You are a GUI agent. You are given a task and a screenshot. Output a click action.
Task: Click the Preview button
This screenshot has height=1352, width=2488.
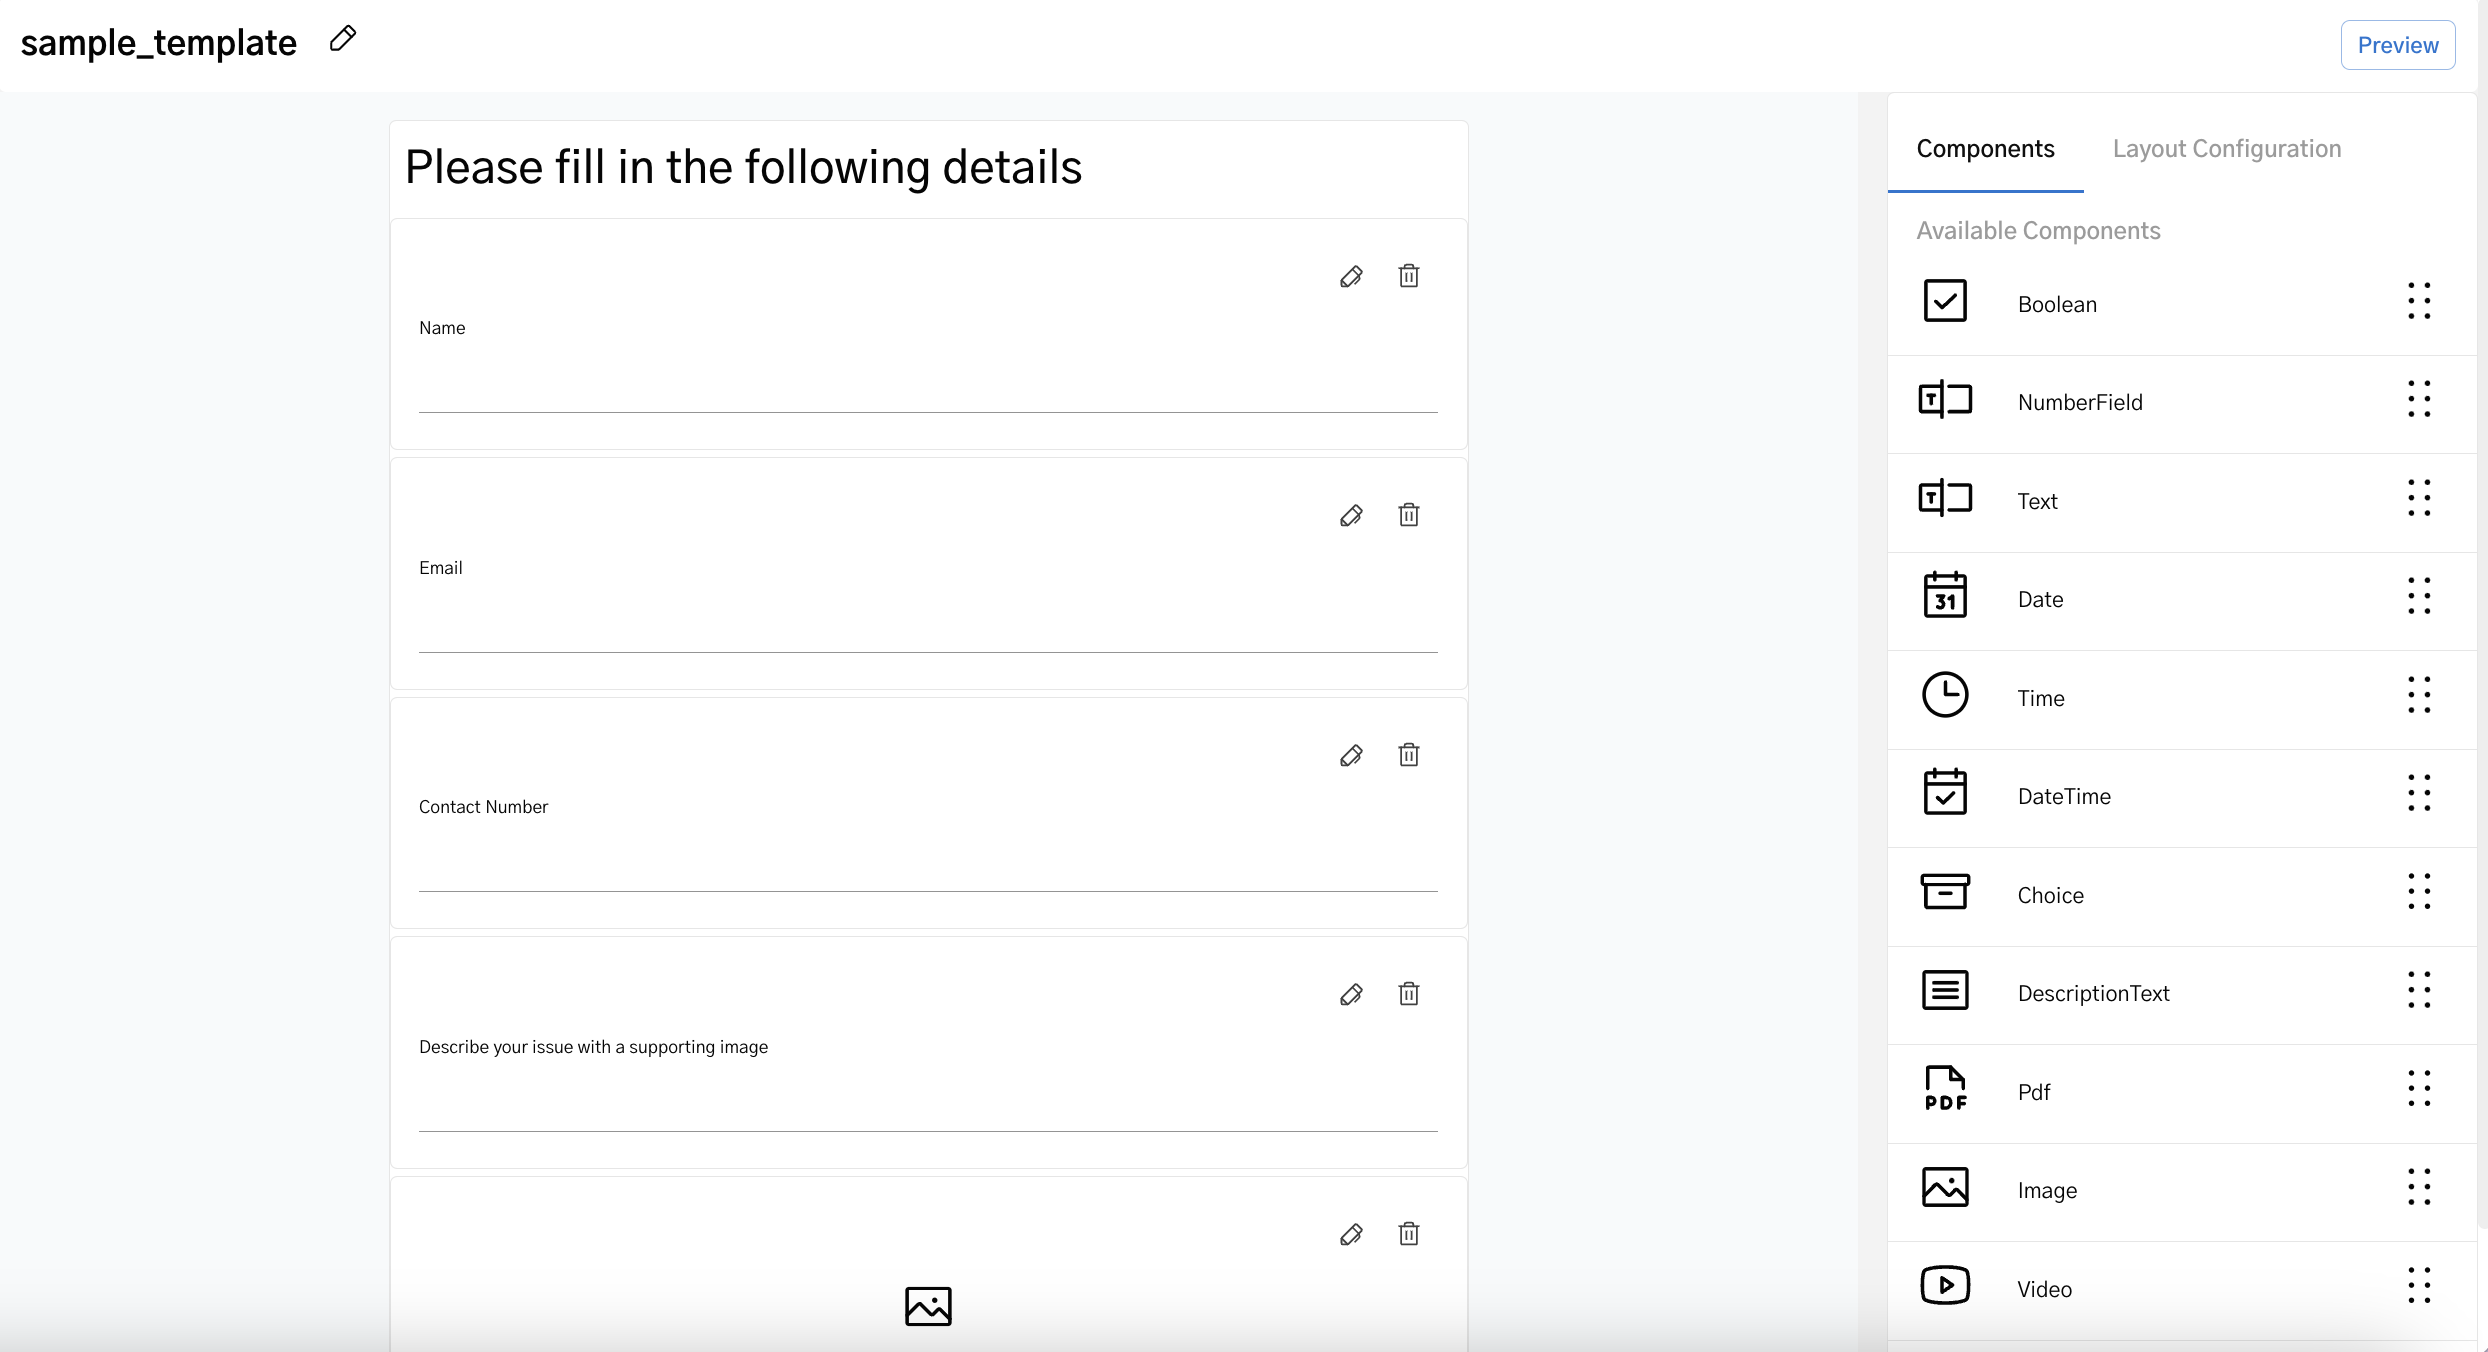tap(2398, 44)
